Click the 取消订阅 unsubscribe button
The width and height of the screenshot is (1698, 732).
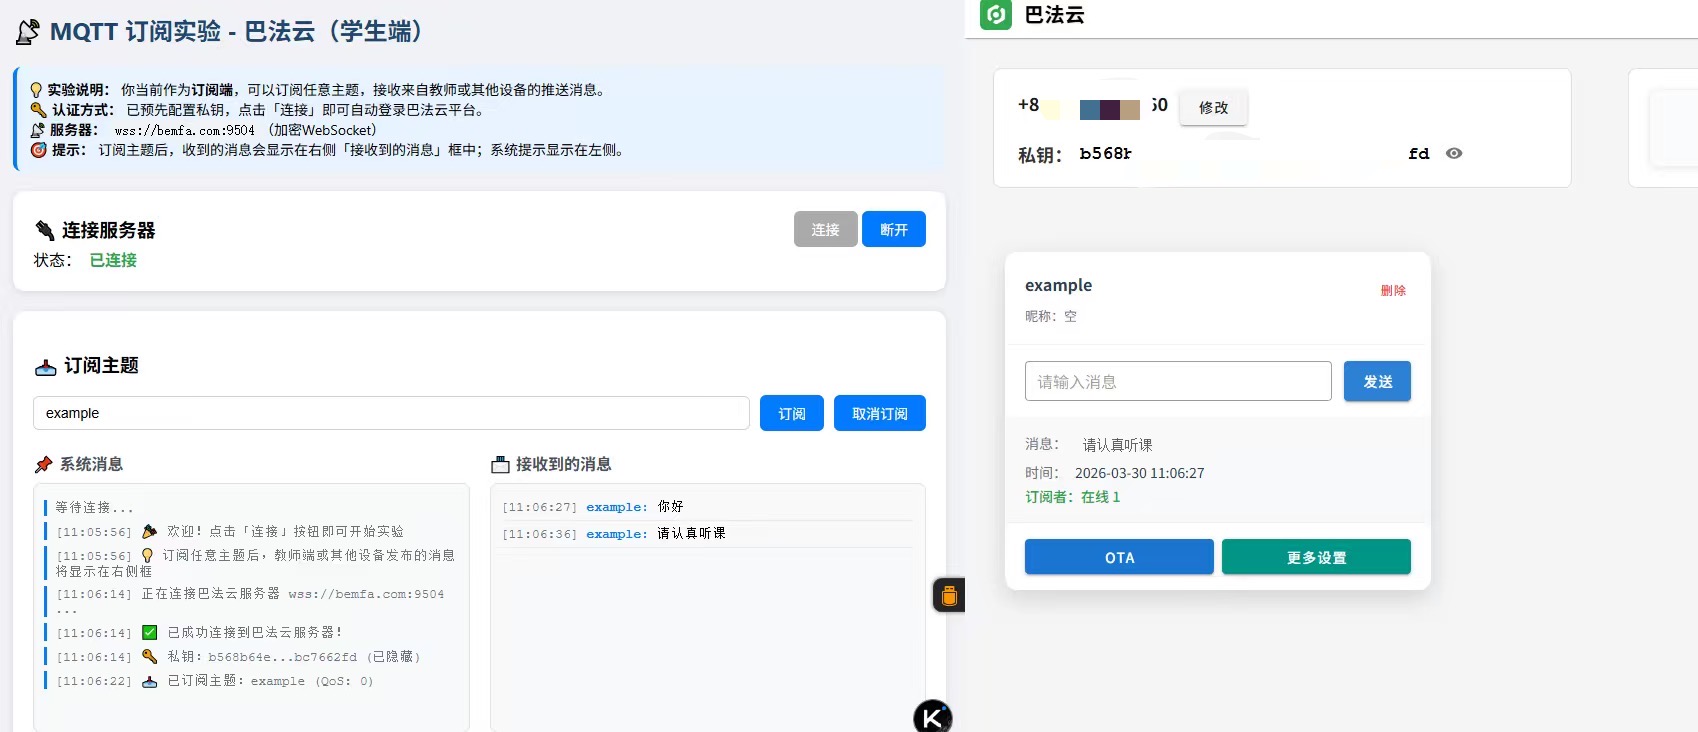pos(880,413)
